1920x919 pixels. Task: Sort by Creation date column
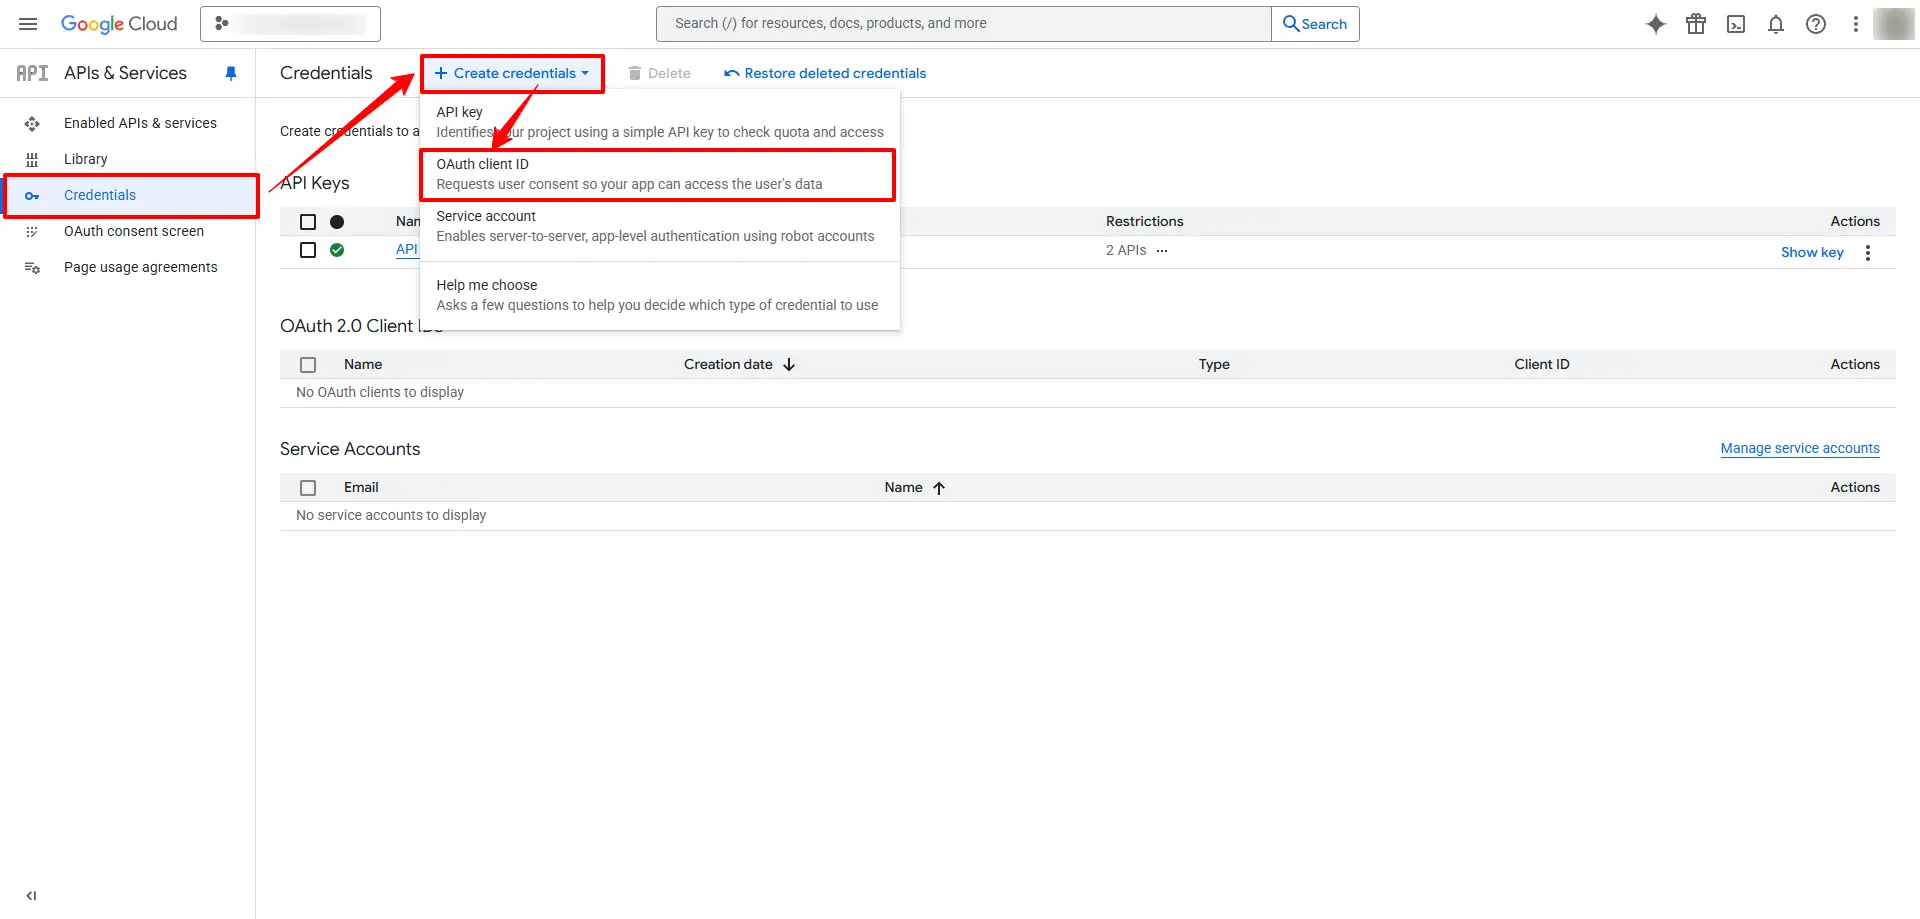tap(728, 364)
